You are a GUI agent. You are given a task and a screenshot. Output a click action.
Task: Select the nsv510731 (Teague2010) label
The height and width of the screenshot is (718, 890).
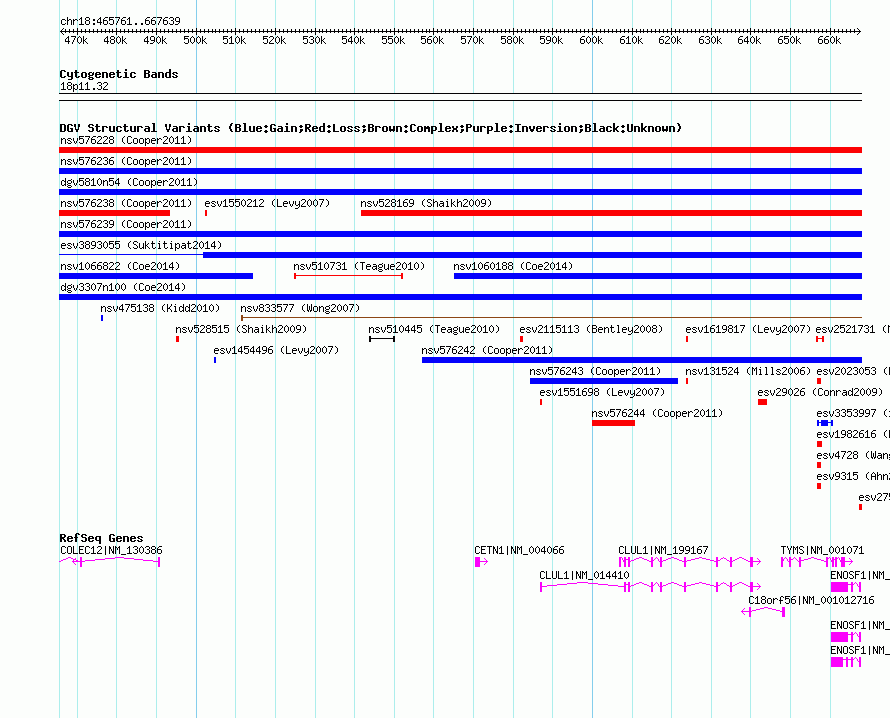click(x=359, y=266)
